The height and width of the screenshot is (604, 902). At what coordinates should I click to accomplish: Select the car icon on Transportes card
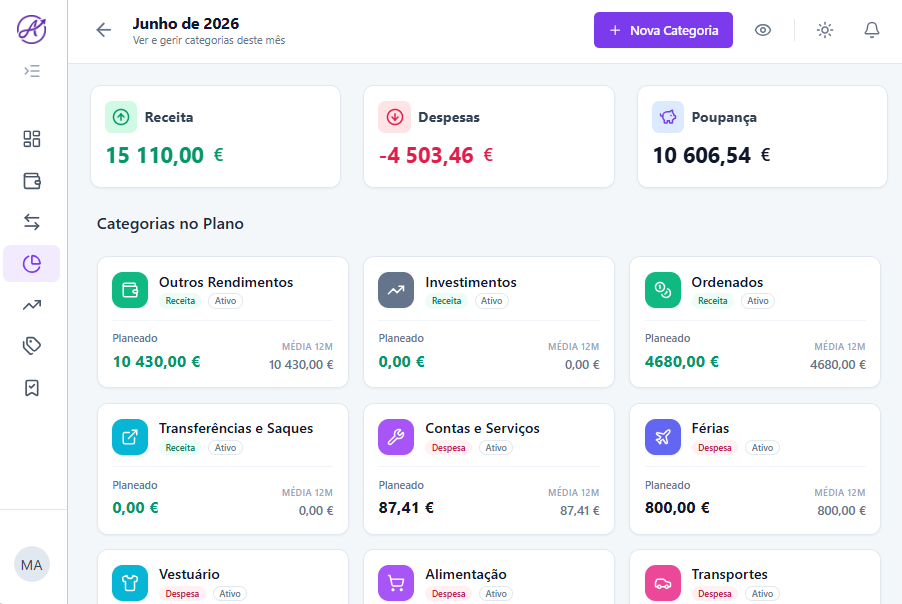coord(662,582)
